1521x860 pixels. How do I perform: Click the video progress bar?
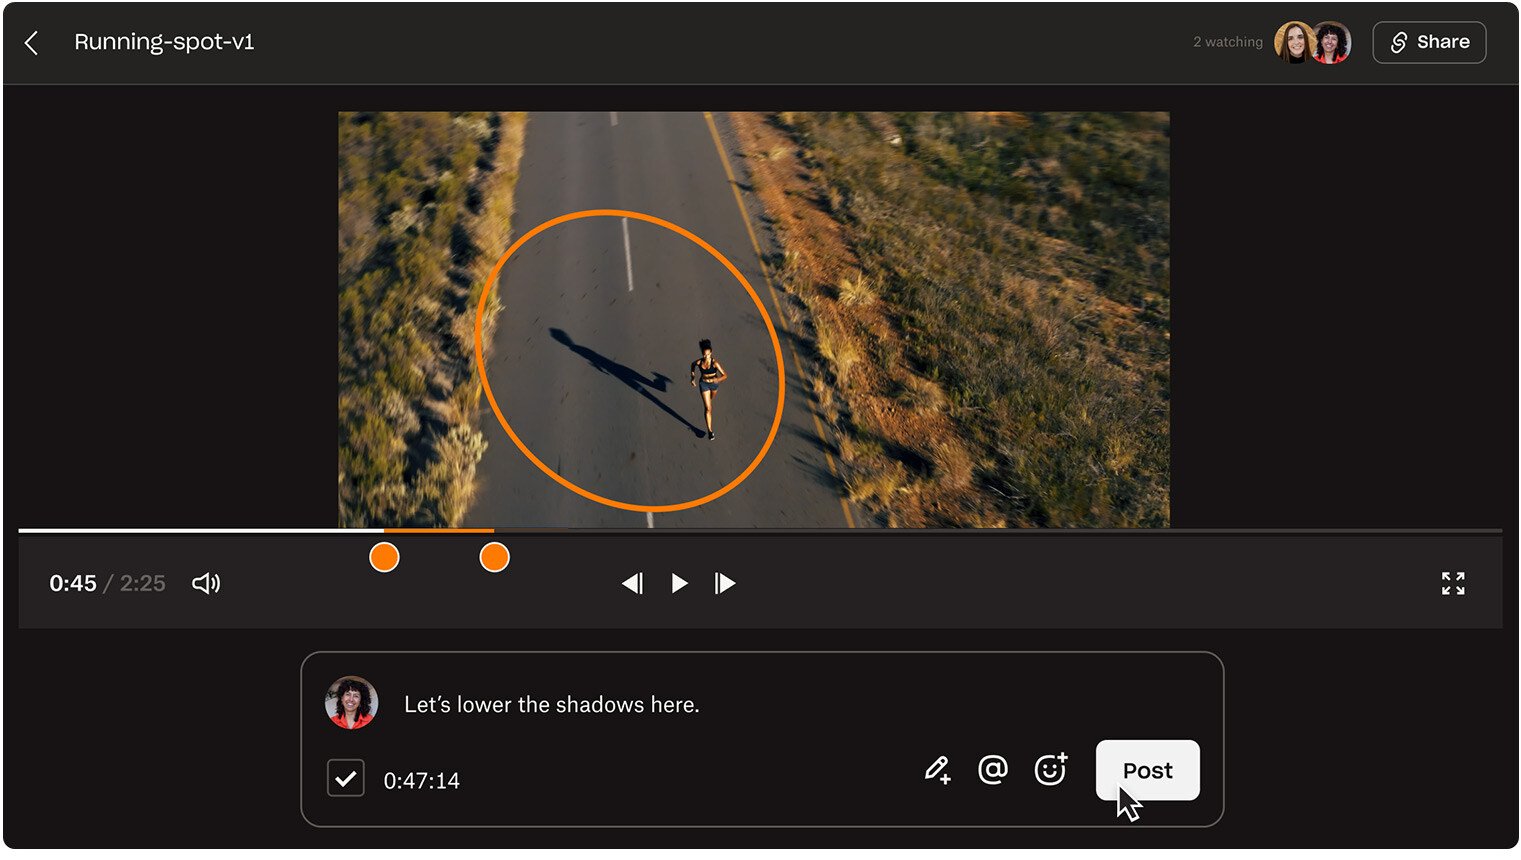(x=900, y=530)
